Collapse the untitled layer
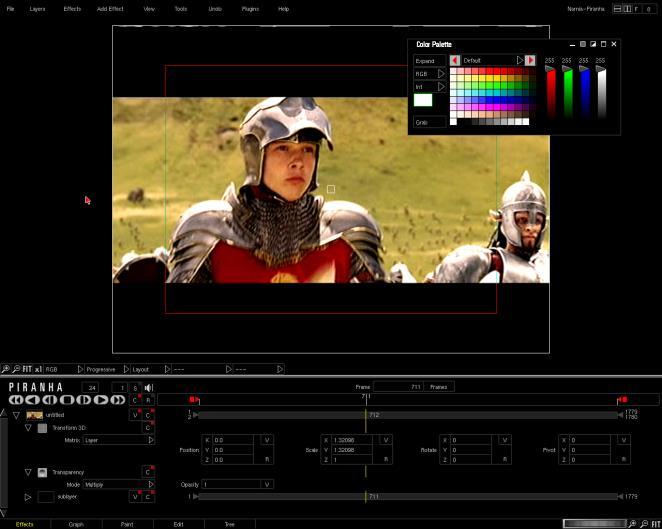 click(x=16, y=415)
